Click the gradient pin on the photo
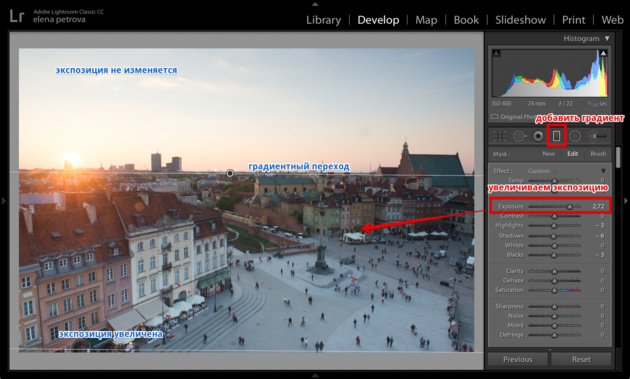Viewport: 630px width, 379px height. [230, 173]
